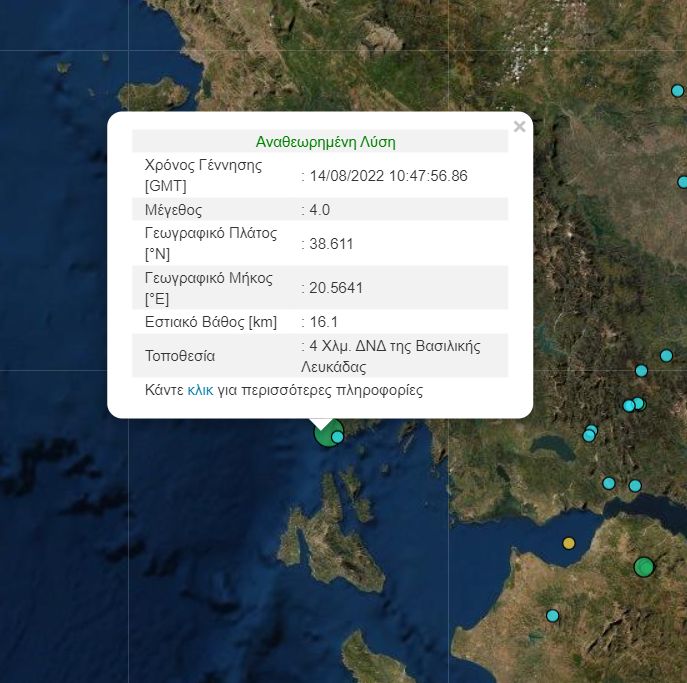Click the focal depth value 16.1
687x683 pixels.
point(324,322)
